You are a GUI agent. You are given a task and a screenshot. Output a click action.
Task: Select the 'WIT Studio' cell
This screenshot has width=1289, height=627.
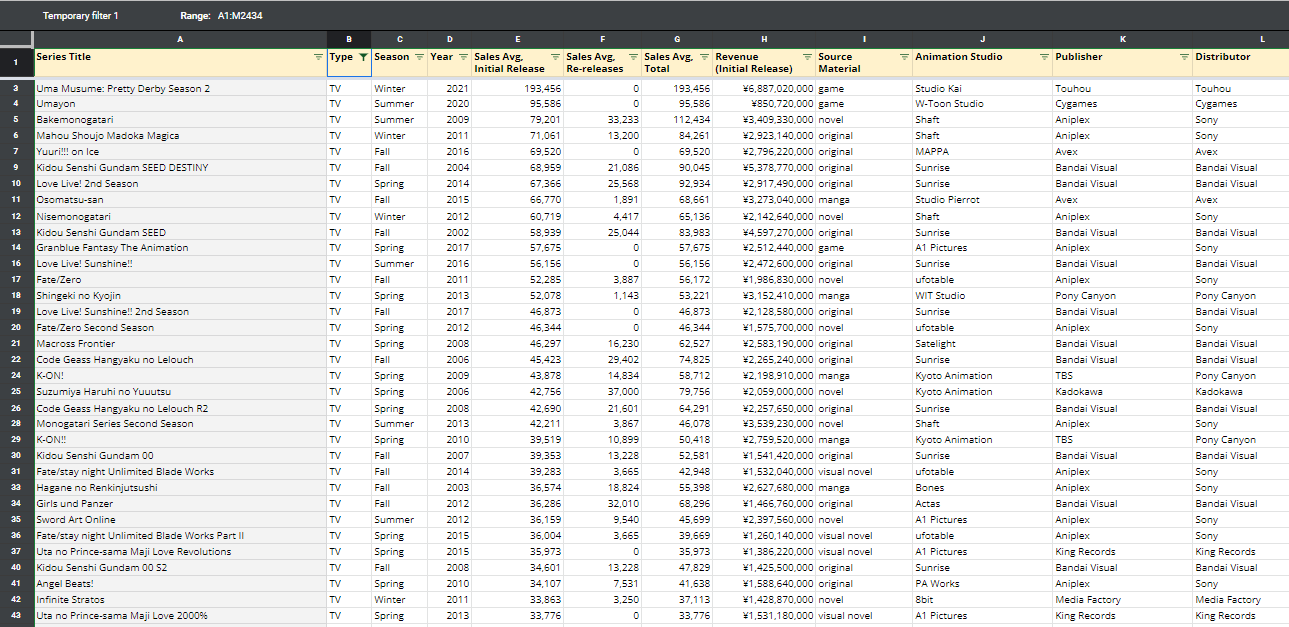click(982, 296)
